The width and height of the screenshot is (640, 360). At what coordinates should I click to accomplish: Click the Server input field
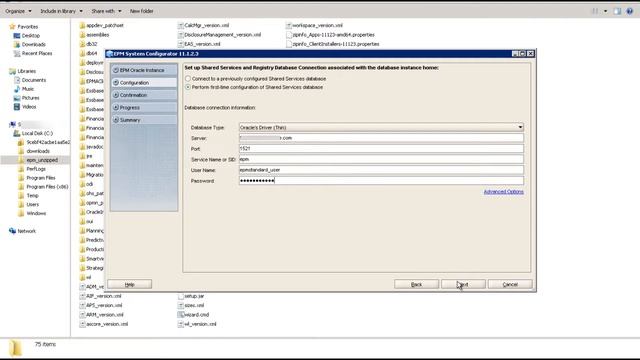click(x=381, y=138)
